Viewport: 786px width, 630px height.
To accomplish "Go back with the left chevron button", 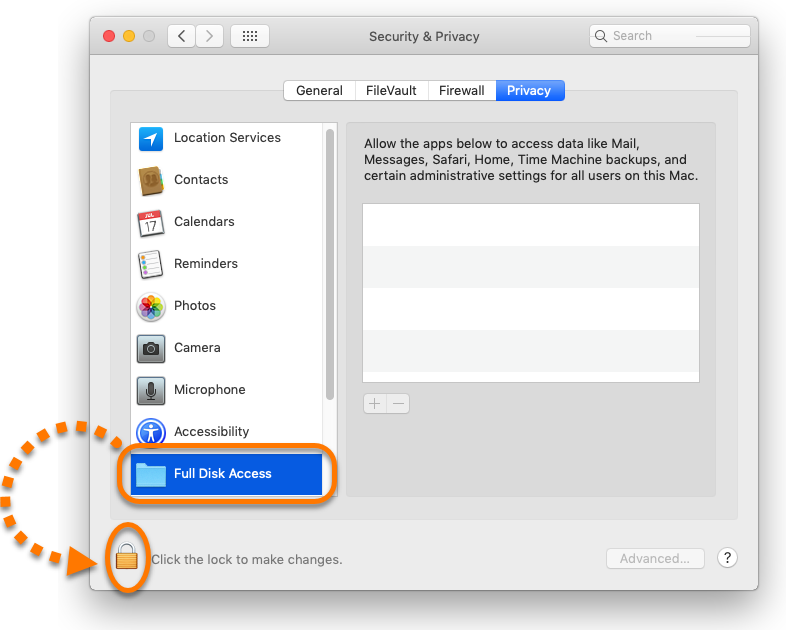I will pos(181,36).
